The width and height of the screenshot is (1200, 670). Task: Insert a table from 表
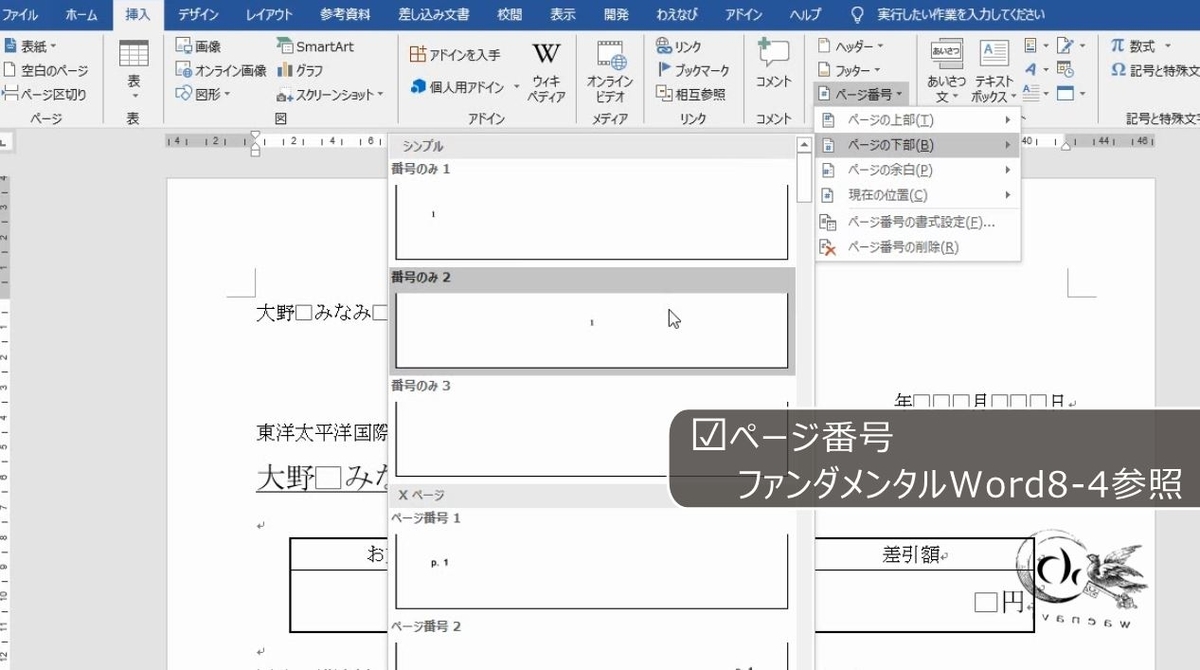134,68
